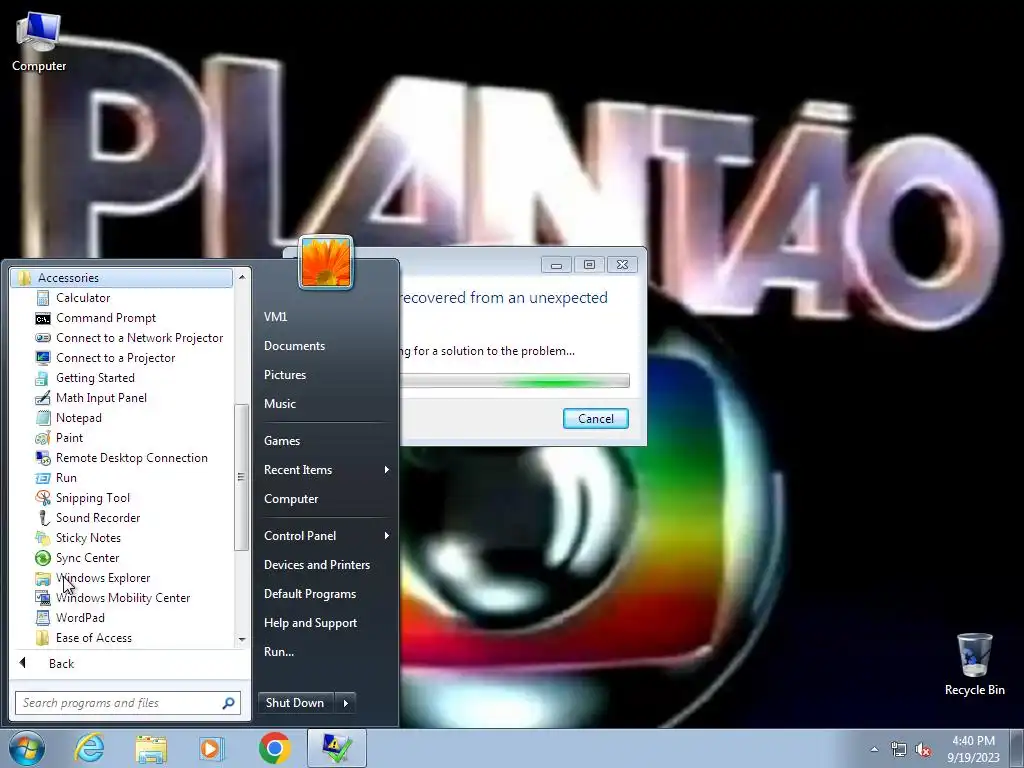Viewport: 1024px width, 768px height.
Task: Open WordPad from Accessories
Action: 80,618
